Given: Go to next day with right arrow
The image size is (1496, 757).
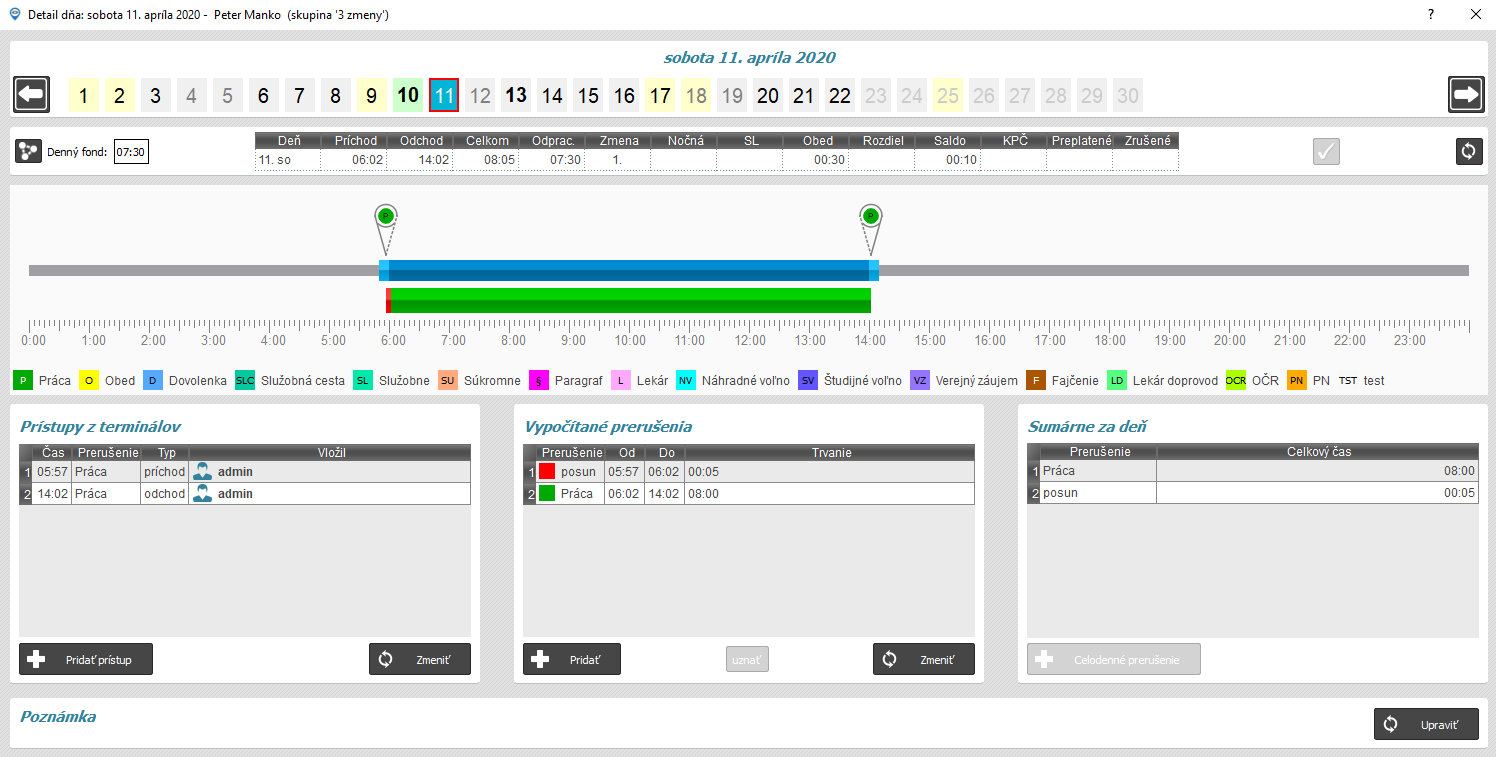Looking at the screenshot, I should click(1466, 95).
